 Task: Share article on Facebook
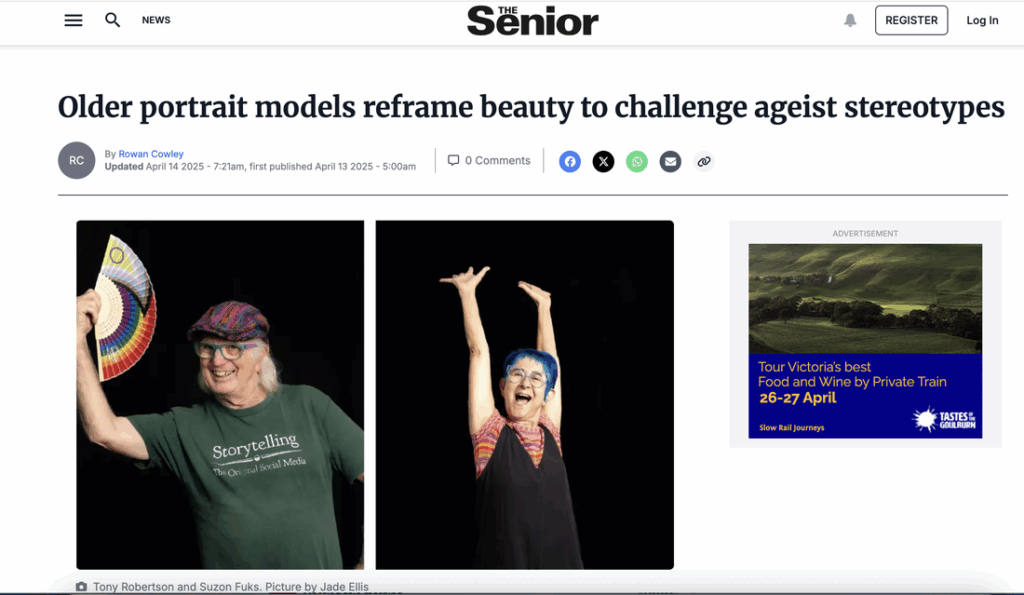click(569, 161)
